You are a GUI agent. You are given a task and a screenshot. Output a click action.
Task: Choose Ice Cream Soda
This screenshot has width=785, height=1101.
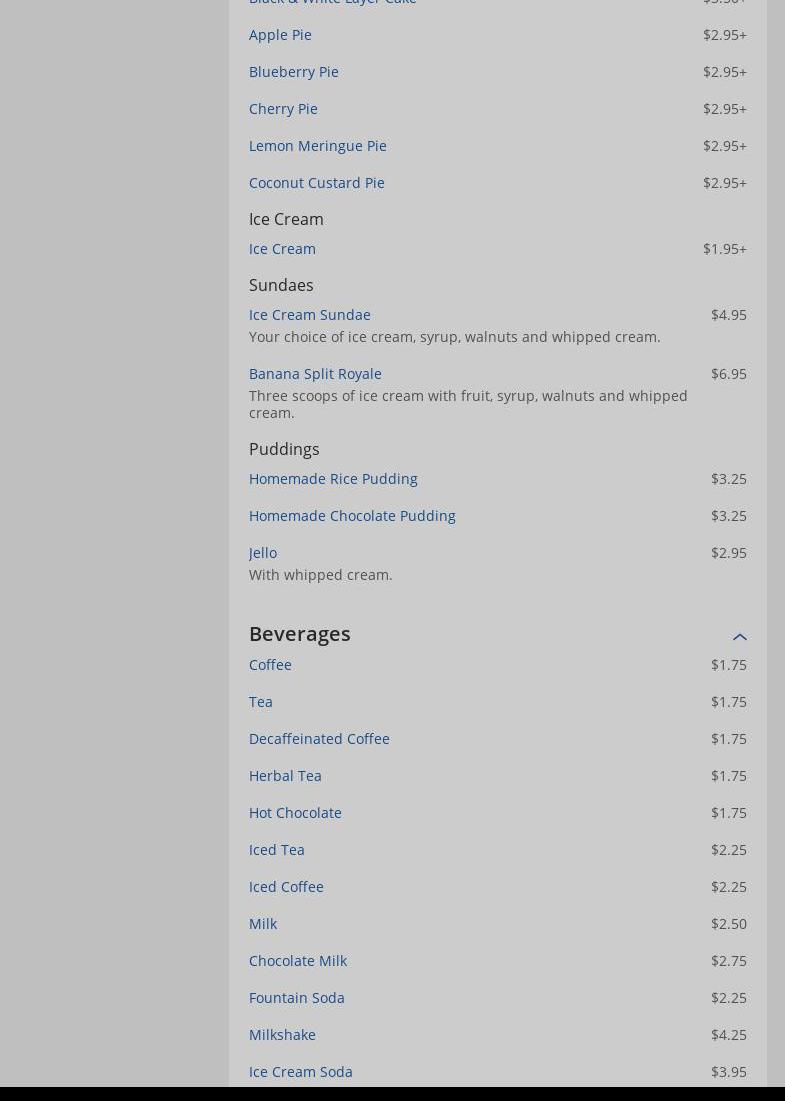pos(300,1072)
